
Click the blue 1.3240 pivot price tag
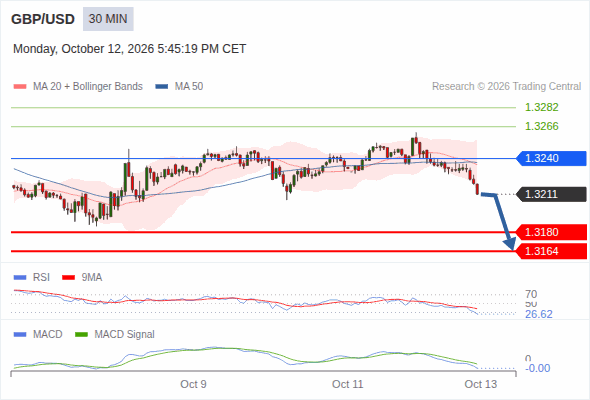551,158
